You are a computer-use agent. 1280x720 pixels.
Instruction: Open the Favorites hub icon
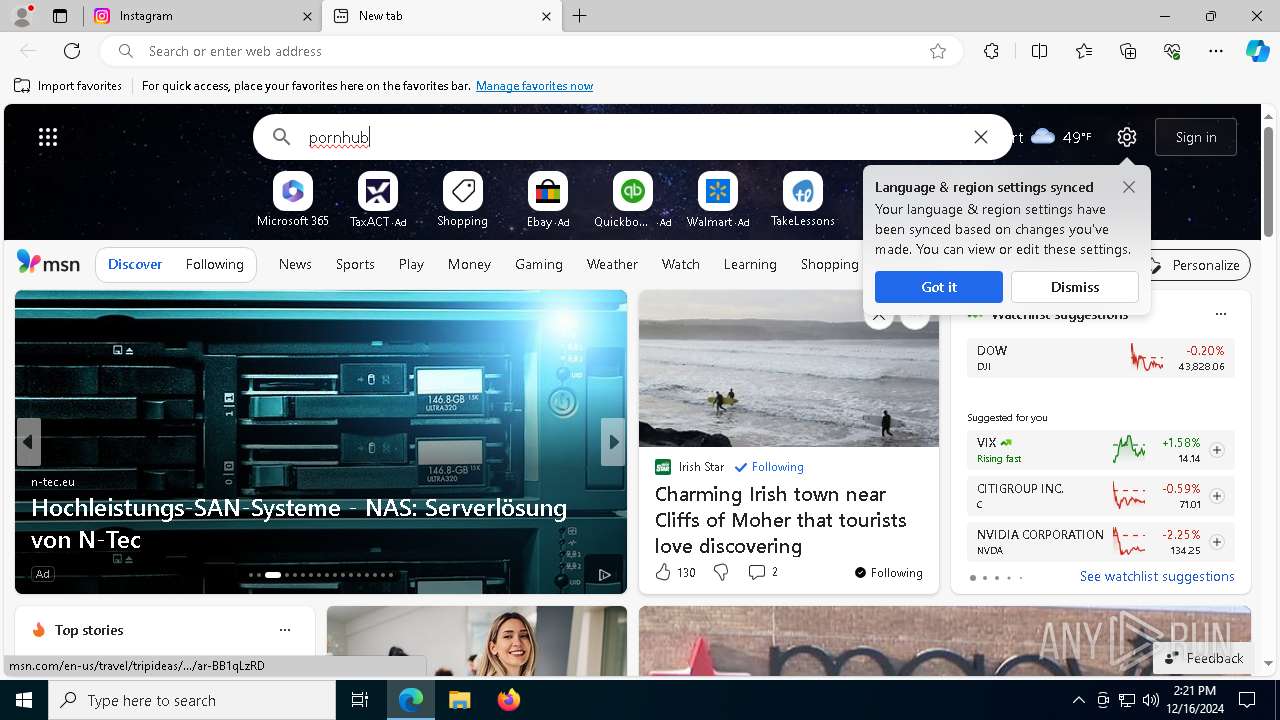click(1084, 51)
